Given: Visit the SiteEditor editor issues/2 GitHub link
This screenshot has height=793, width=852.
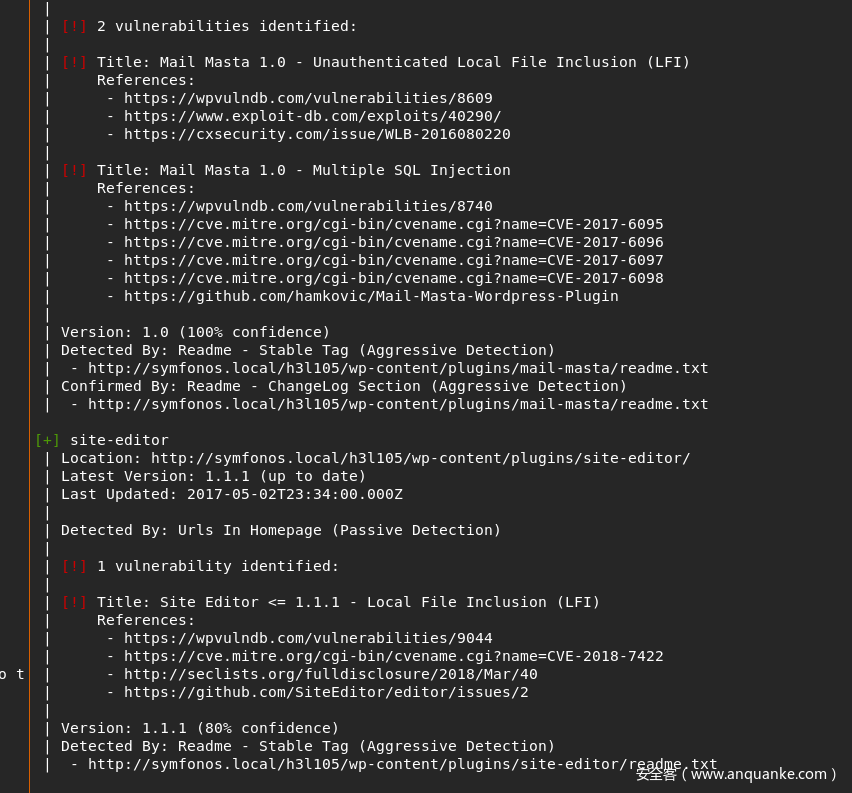Looking at the screenshot, I should (x=326, y=692).
